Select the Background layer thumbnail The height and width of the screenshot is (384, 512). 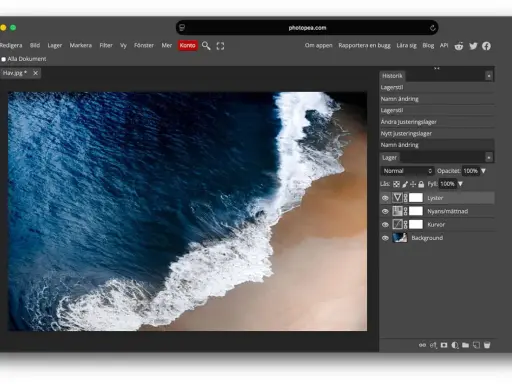point(400,238)
